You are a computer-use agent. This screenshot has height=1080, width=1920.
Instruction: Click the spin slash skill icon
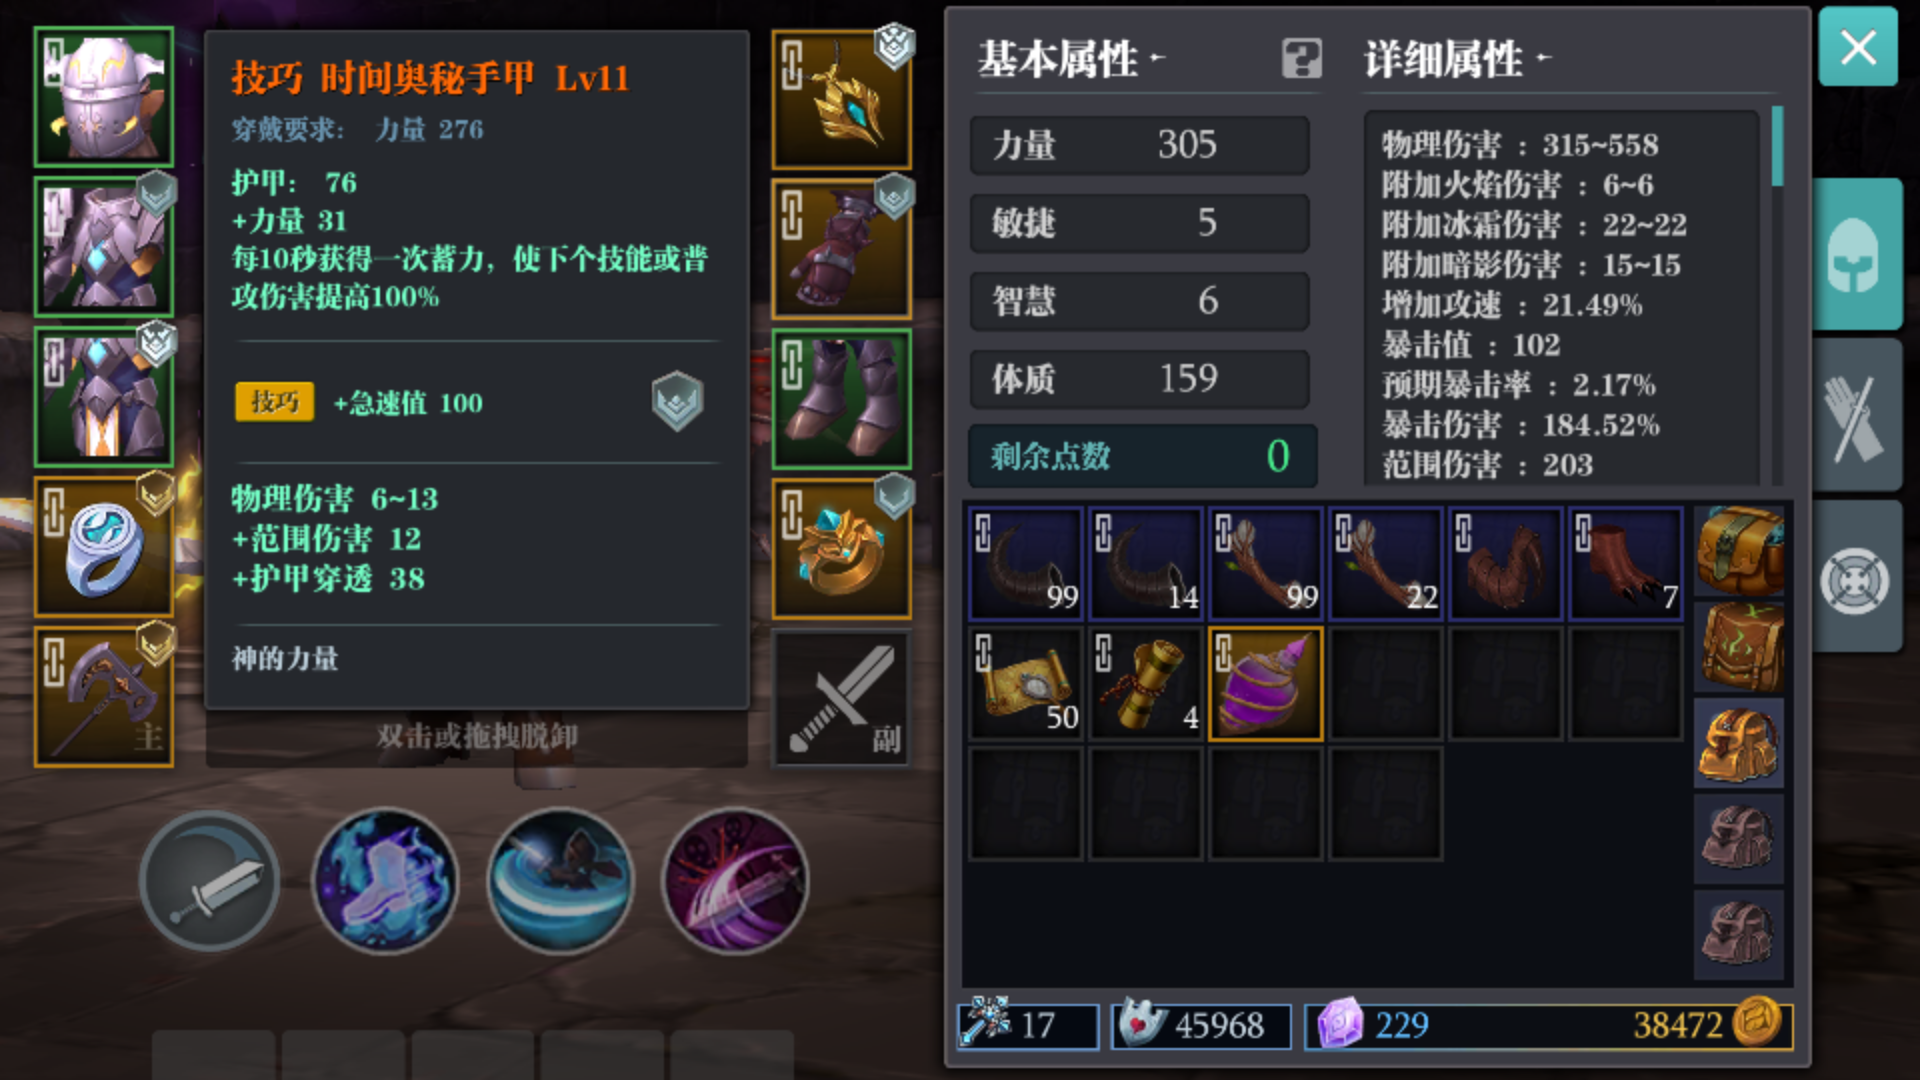click(560, 880)
